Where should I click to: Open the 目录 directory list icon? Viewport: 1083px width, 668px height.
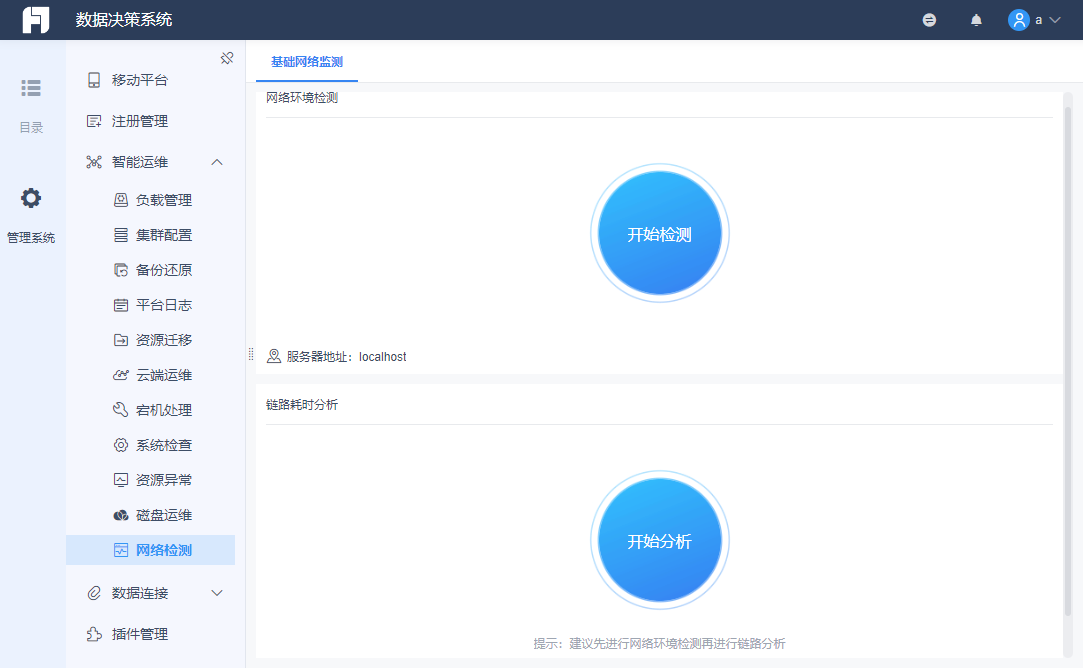[31, 88]
